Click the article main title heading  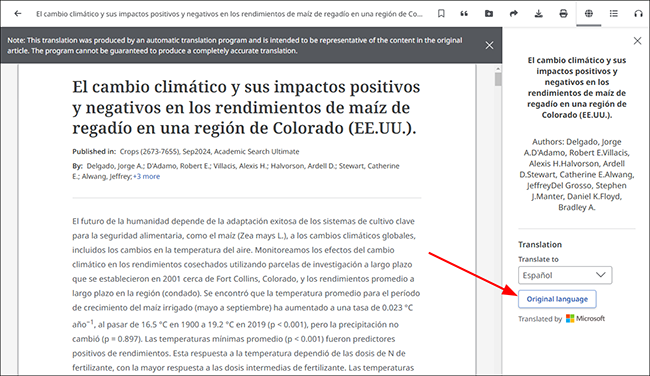(x=246, y=107)
